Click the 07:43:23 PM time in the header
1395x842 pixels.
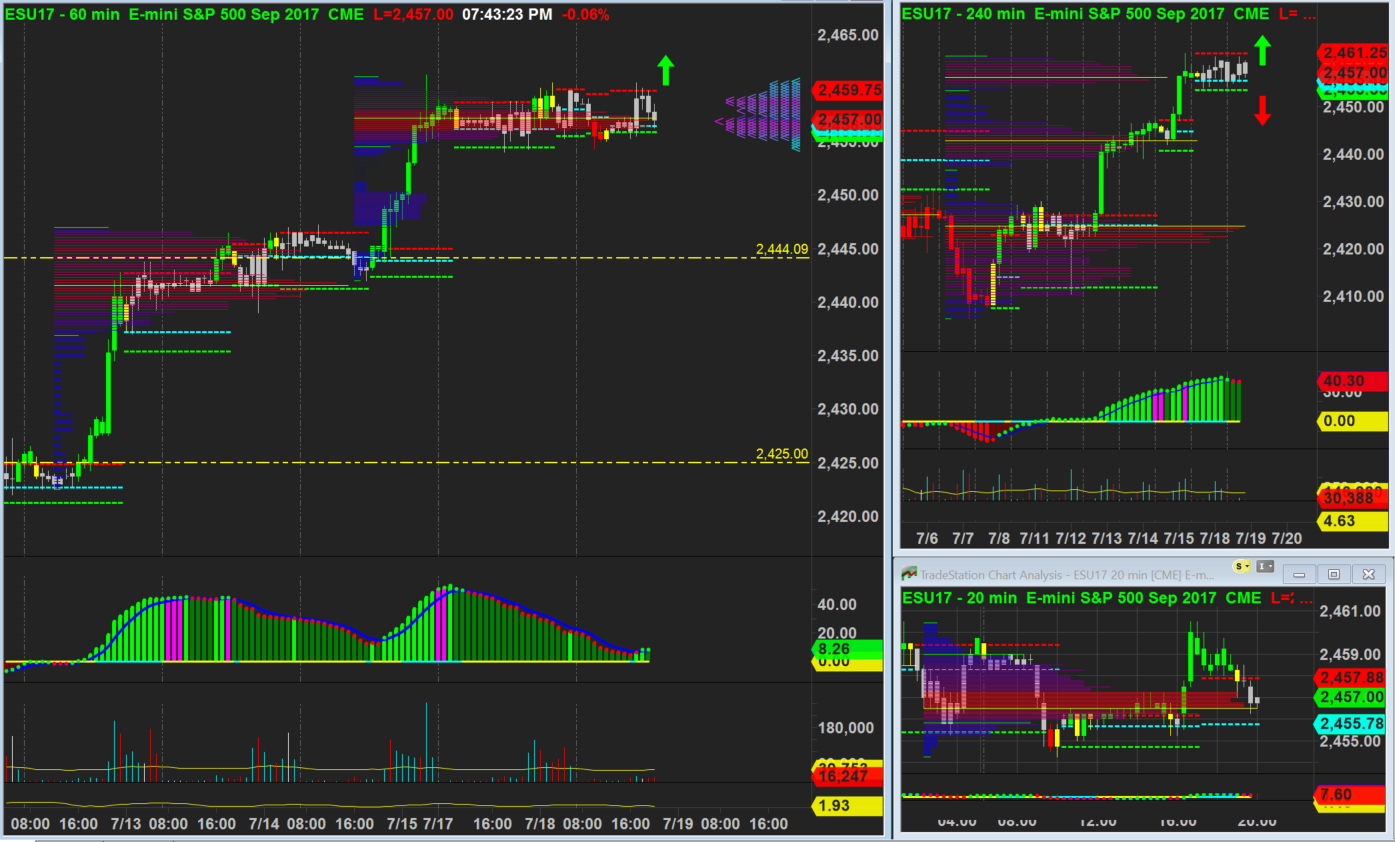tap(507, 14)
